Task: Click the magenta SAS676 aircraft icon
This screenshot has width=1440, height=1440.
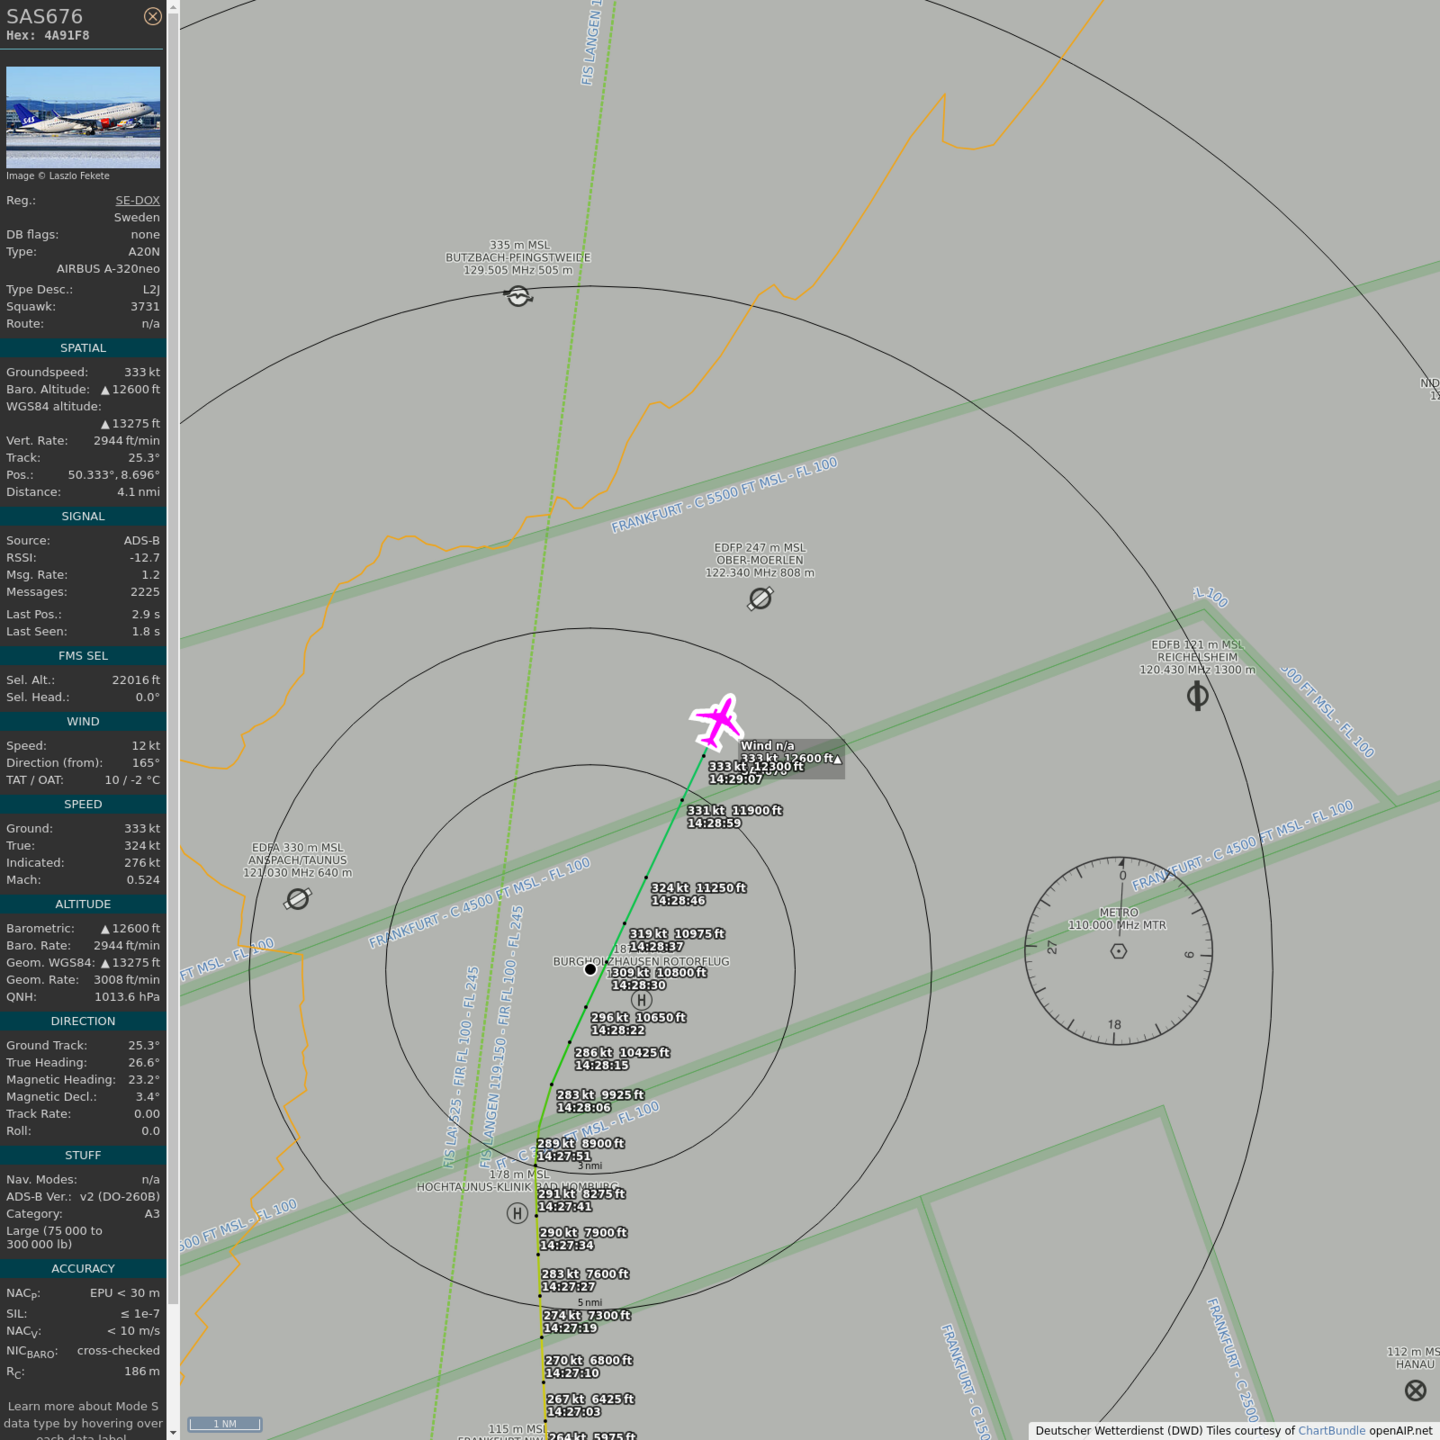Action: click(717, 721)
